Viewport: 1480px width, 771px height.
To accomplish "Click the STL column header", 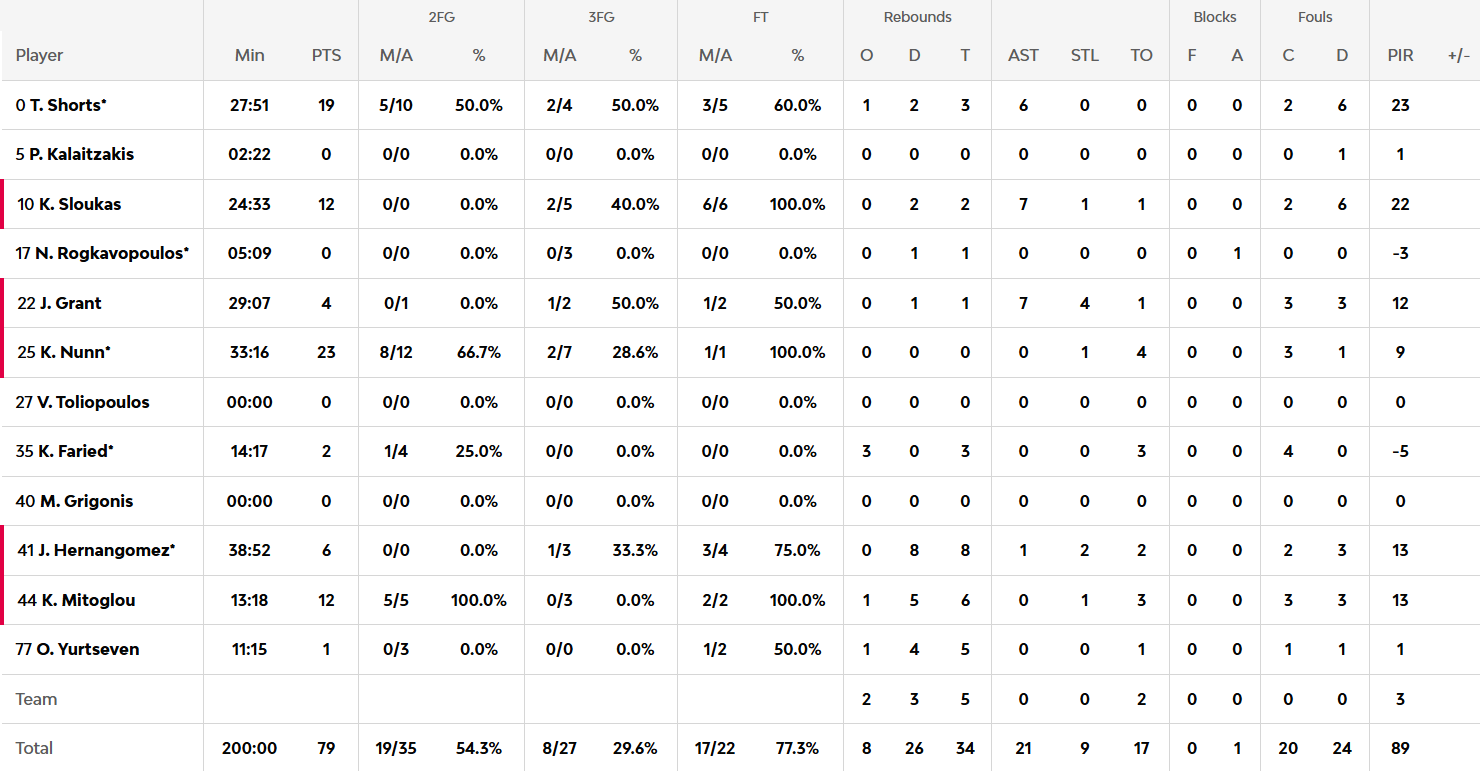I will coord(1085,55).
